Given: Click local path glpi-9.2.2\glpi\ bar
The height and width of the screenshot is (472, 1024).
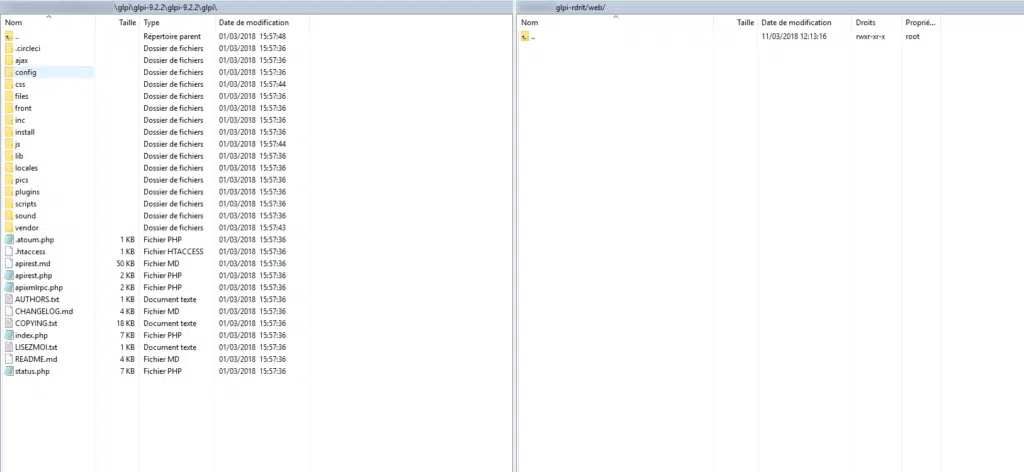Looking at the screenshot, I should click(256, 7).
